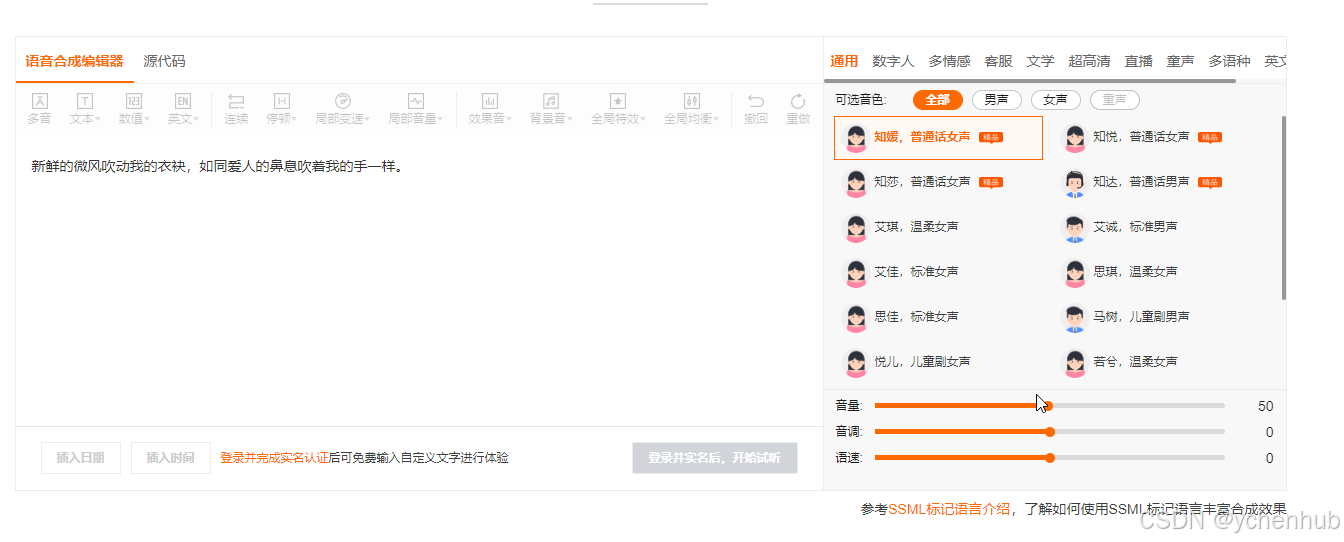Select the 思佳 voice avatar
Viewport: 1344px width, 542px height.
856,317
